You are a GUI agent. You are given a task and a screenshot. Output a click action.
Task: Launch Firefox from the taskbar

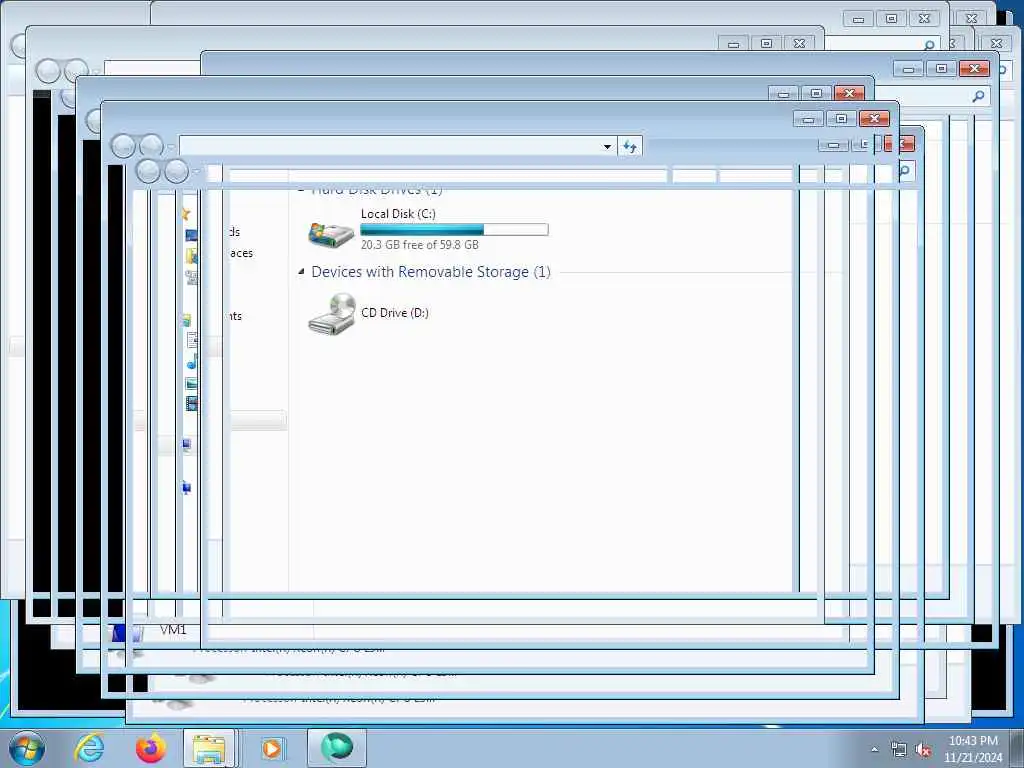click(x=151, y=748)
